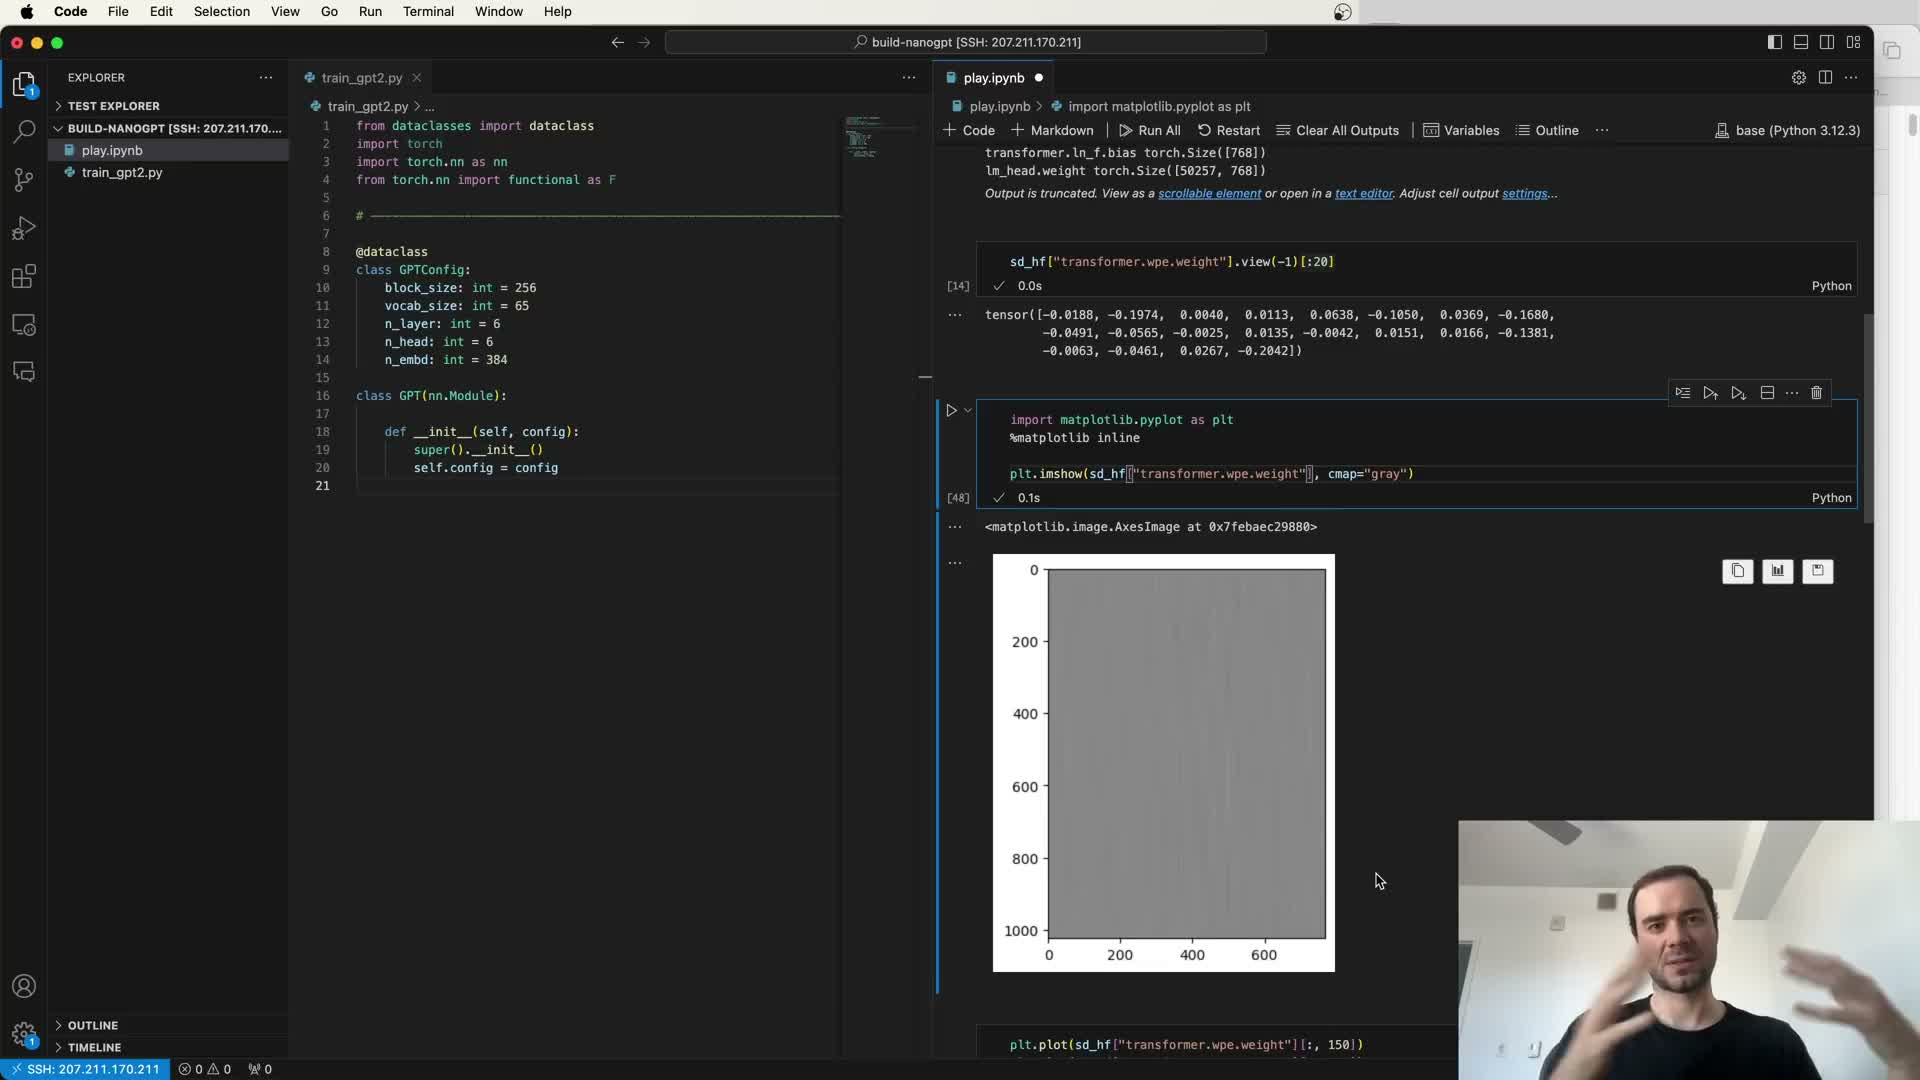Toggle the secondary side bar layout
Screen dimensions: 1920x1080
[1827, 42]
